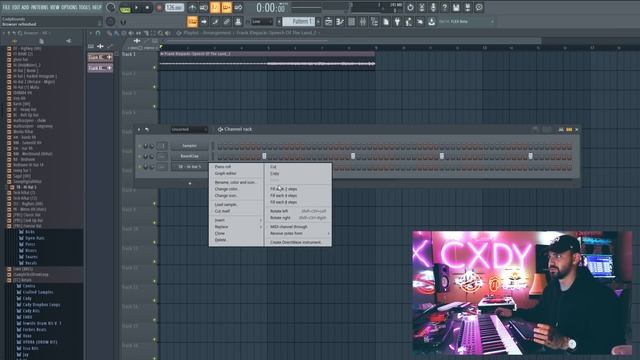The image size is (640, 360).
Task: Select Open Hats folder in the browser
Action: (x=35, y=238)
